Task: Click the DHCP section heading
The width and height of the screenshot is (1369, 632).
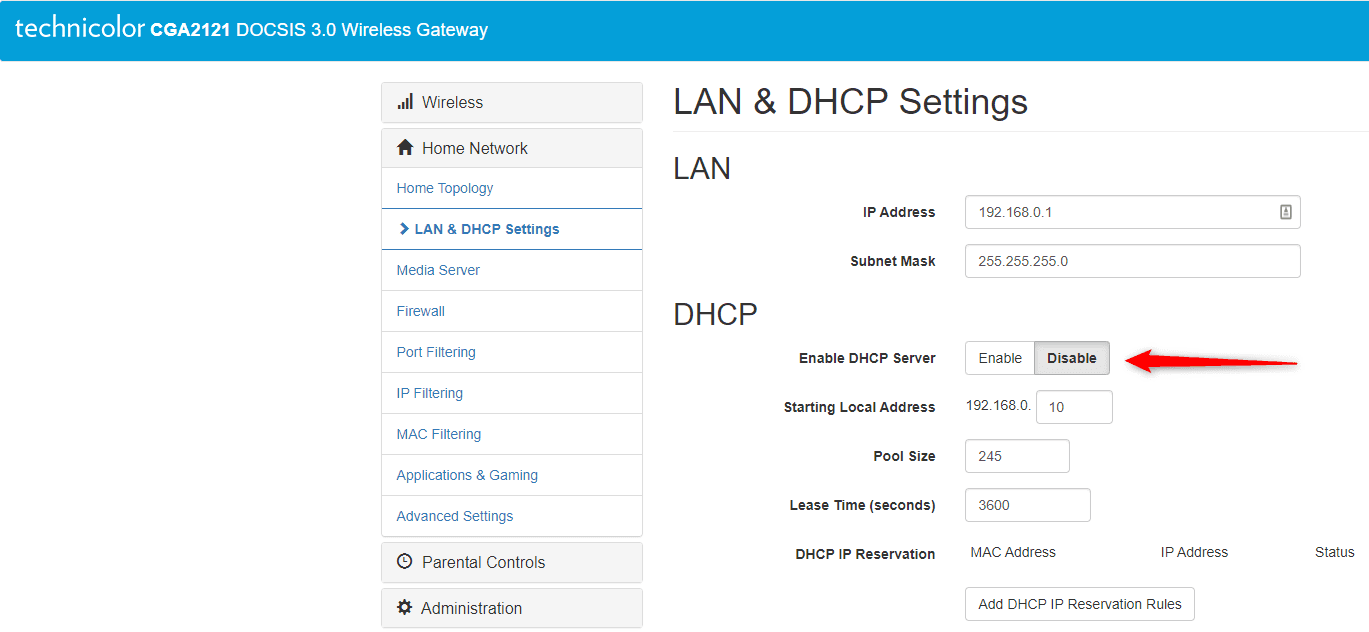Action: point(716,314)
